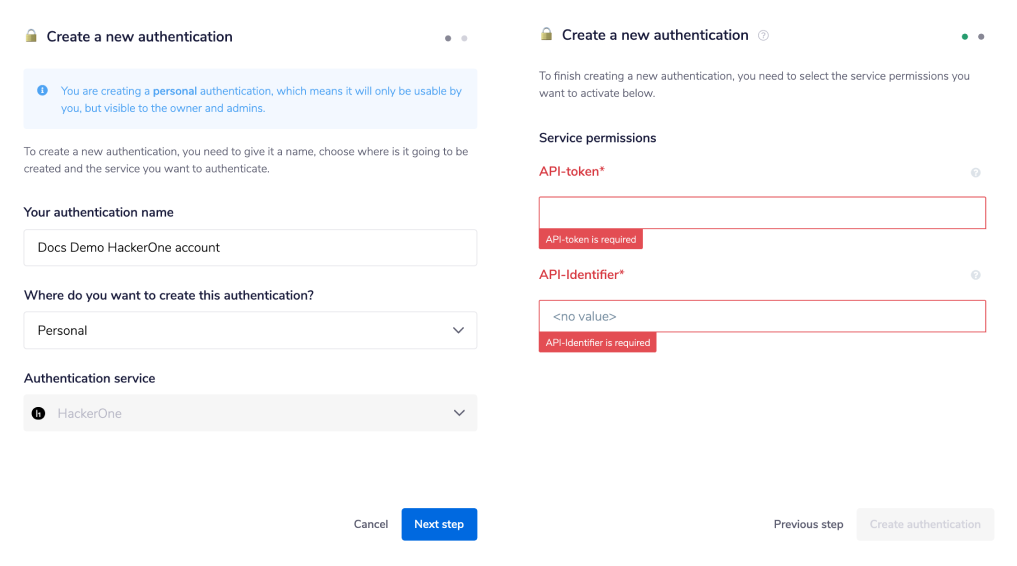Open the Personal location dropdown
1017x566 pixels.
tap(250, 330)
